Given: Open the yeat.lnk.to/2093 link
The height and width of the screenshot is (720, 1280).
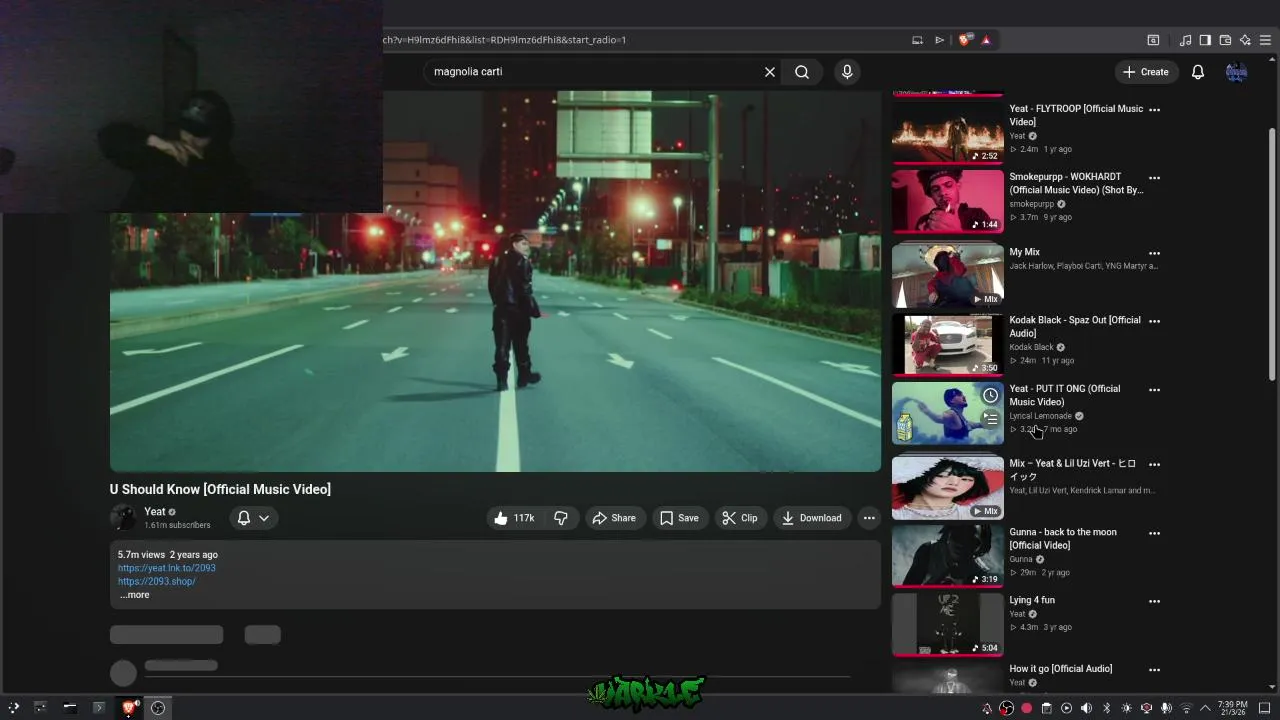Looking at the screenshot, I should pos(167,568).
